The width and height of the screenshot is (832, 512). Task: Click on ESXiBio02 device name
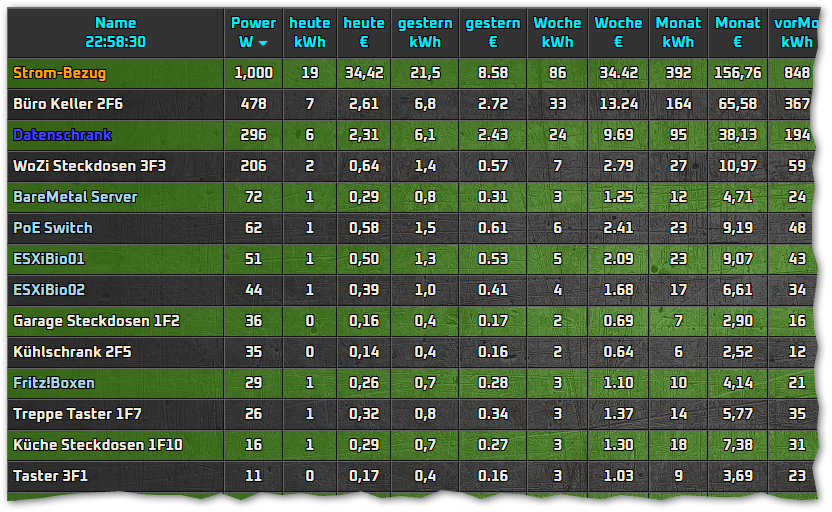click(x=49, y=290)
